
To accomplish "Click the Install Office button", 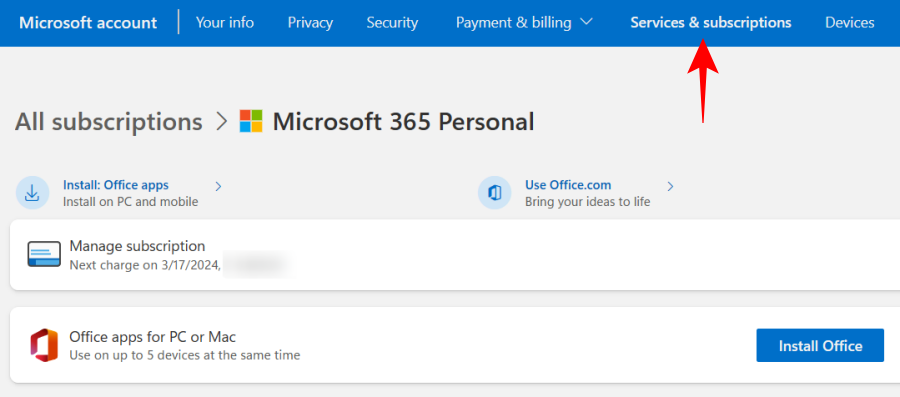I will click(820, 345).
